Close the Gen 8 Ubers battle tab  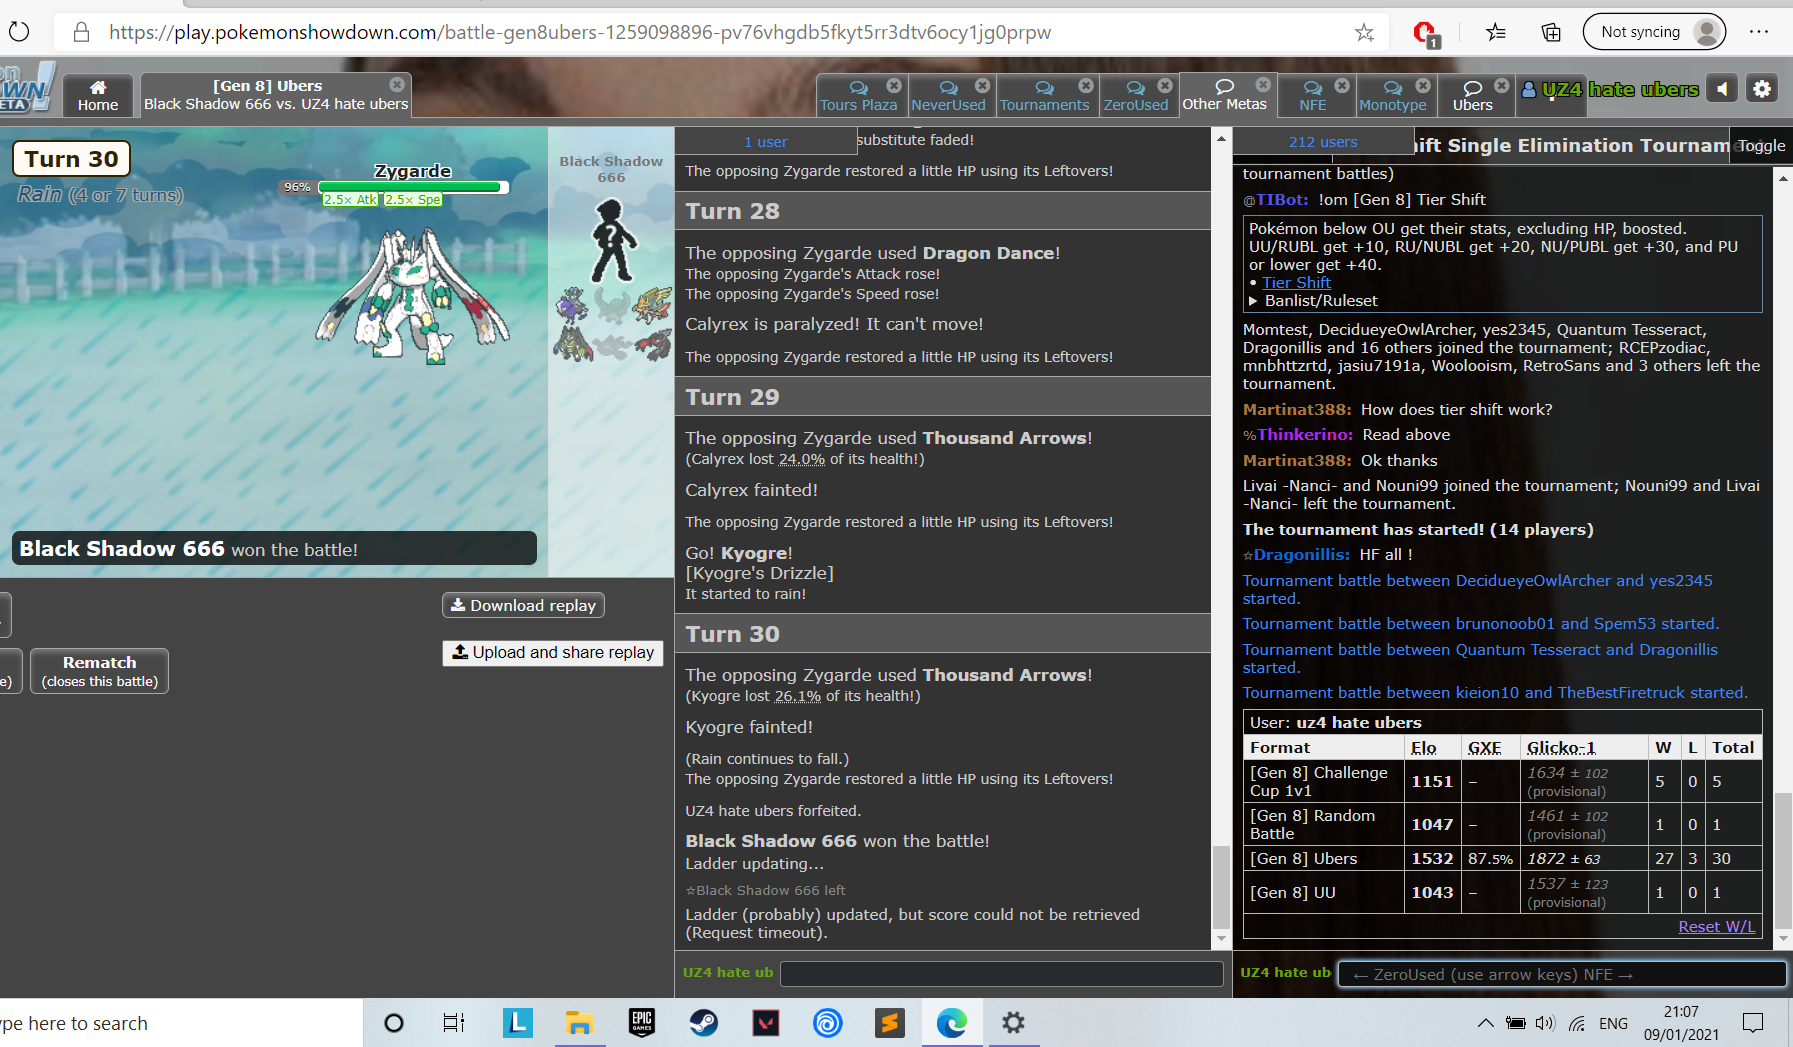pyautogui.click(x=397, y=85)
